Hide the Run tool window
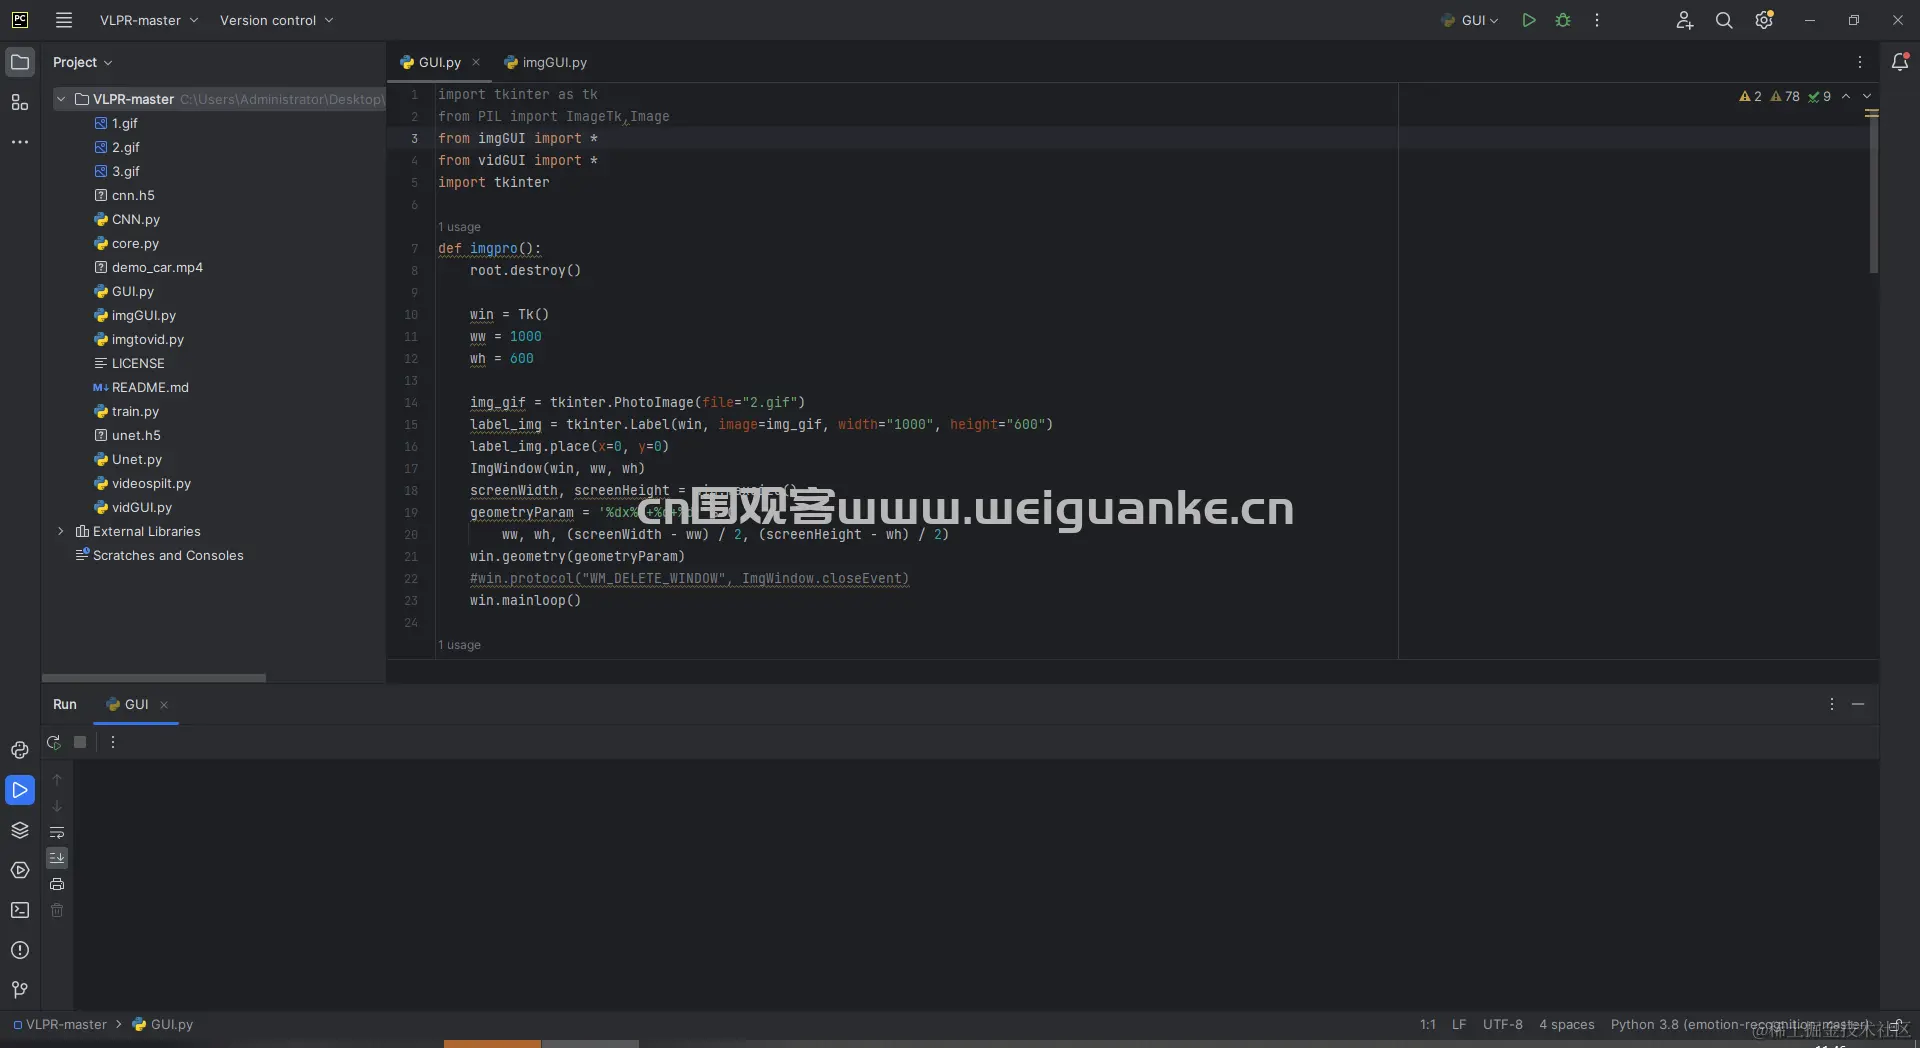The image size is (1920, 1048). [x=1858, y=704]
